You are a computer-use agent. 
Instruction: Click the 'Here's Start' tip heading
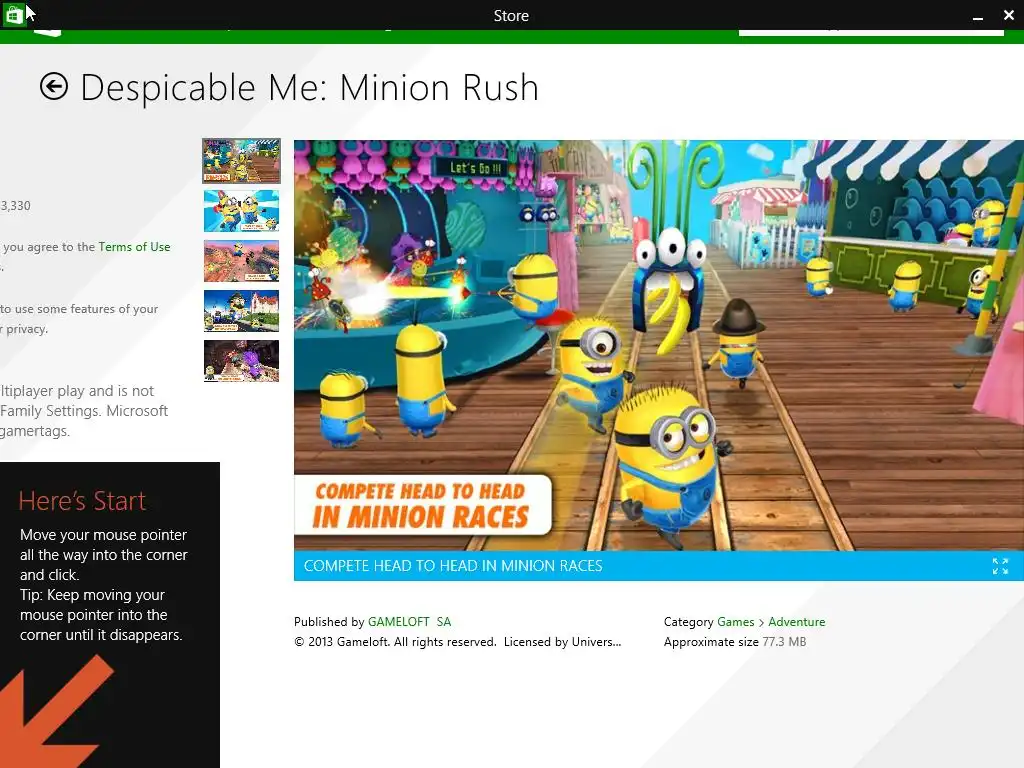(x=82, y=501)
